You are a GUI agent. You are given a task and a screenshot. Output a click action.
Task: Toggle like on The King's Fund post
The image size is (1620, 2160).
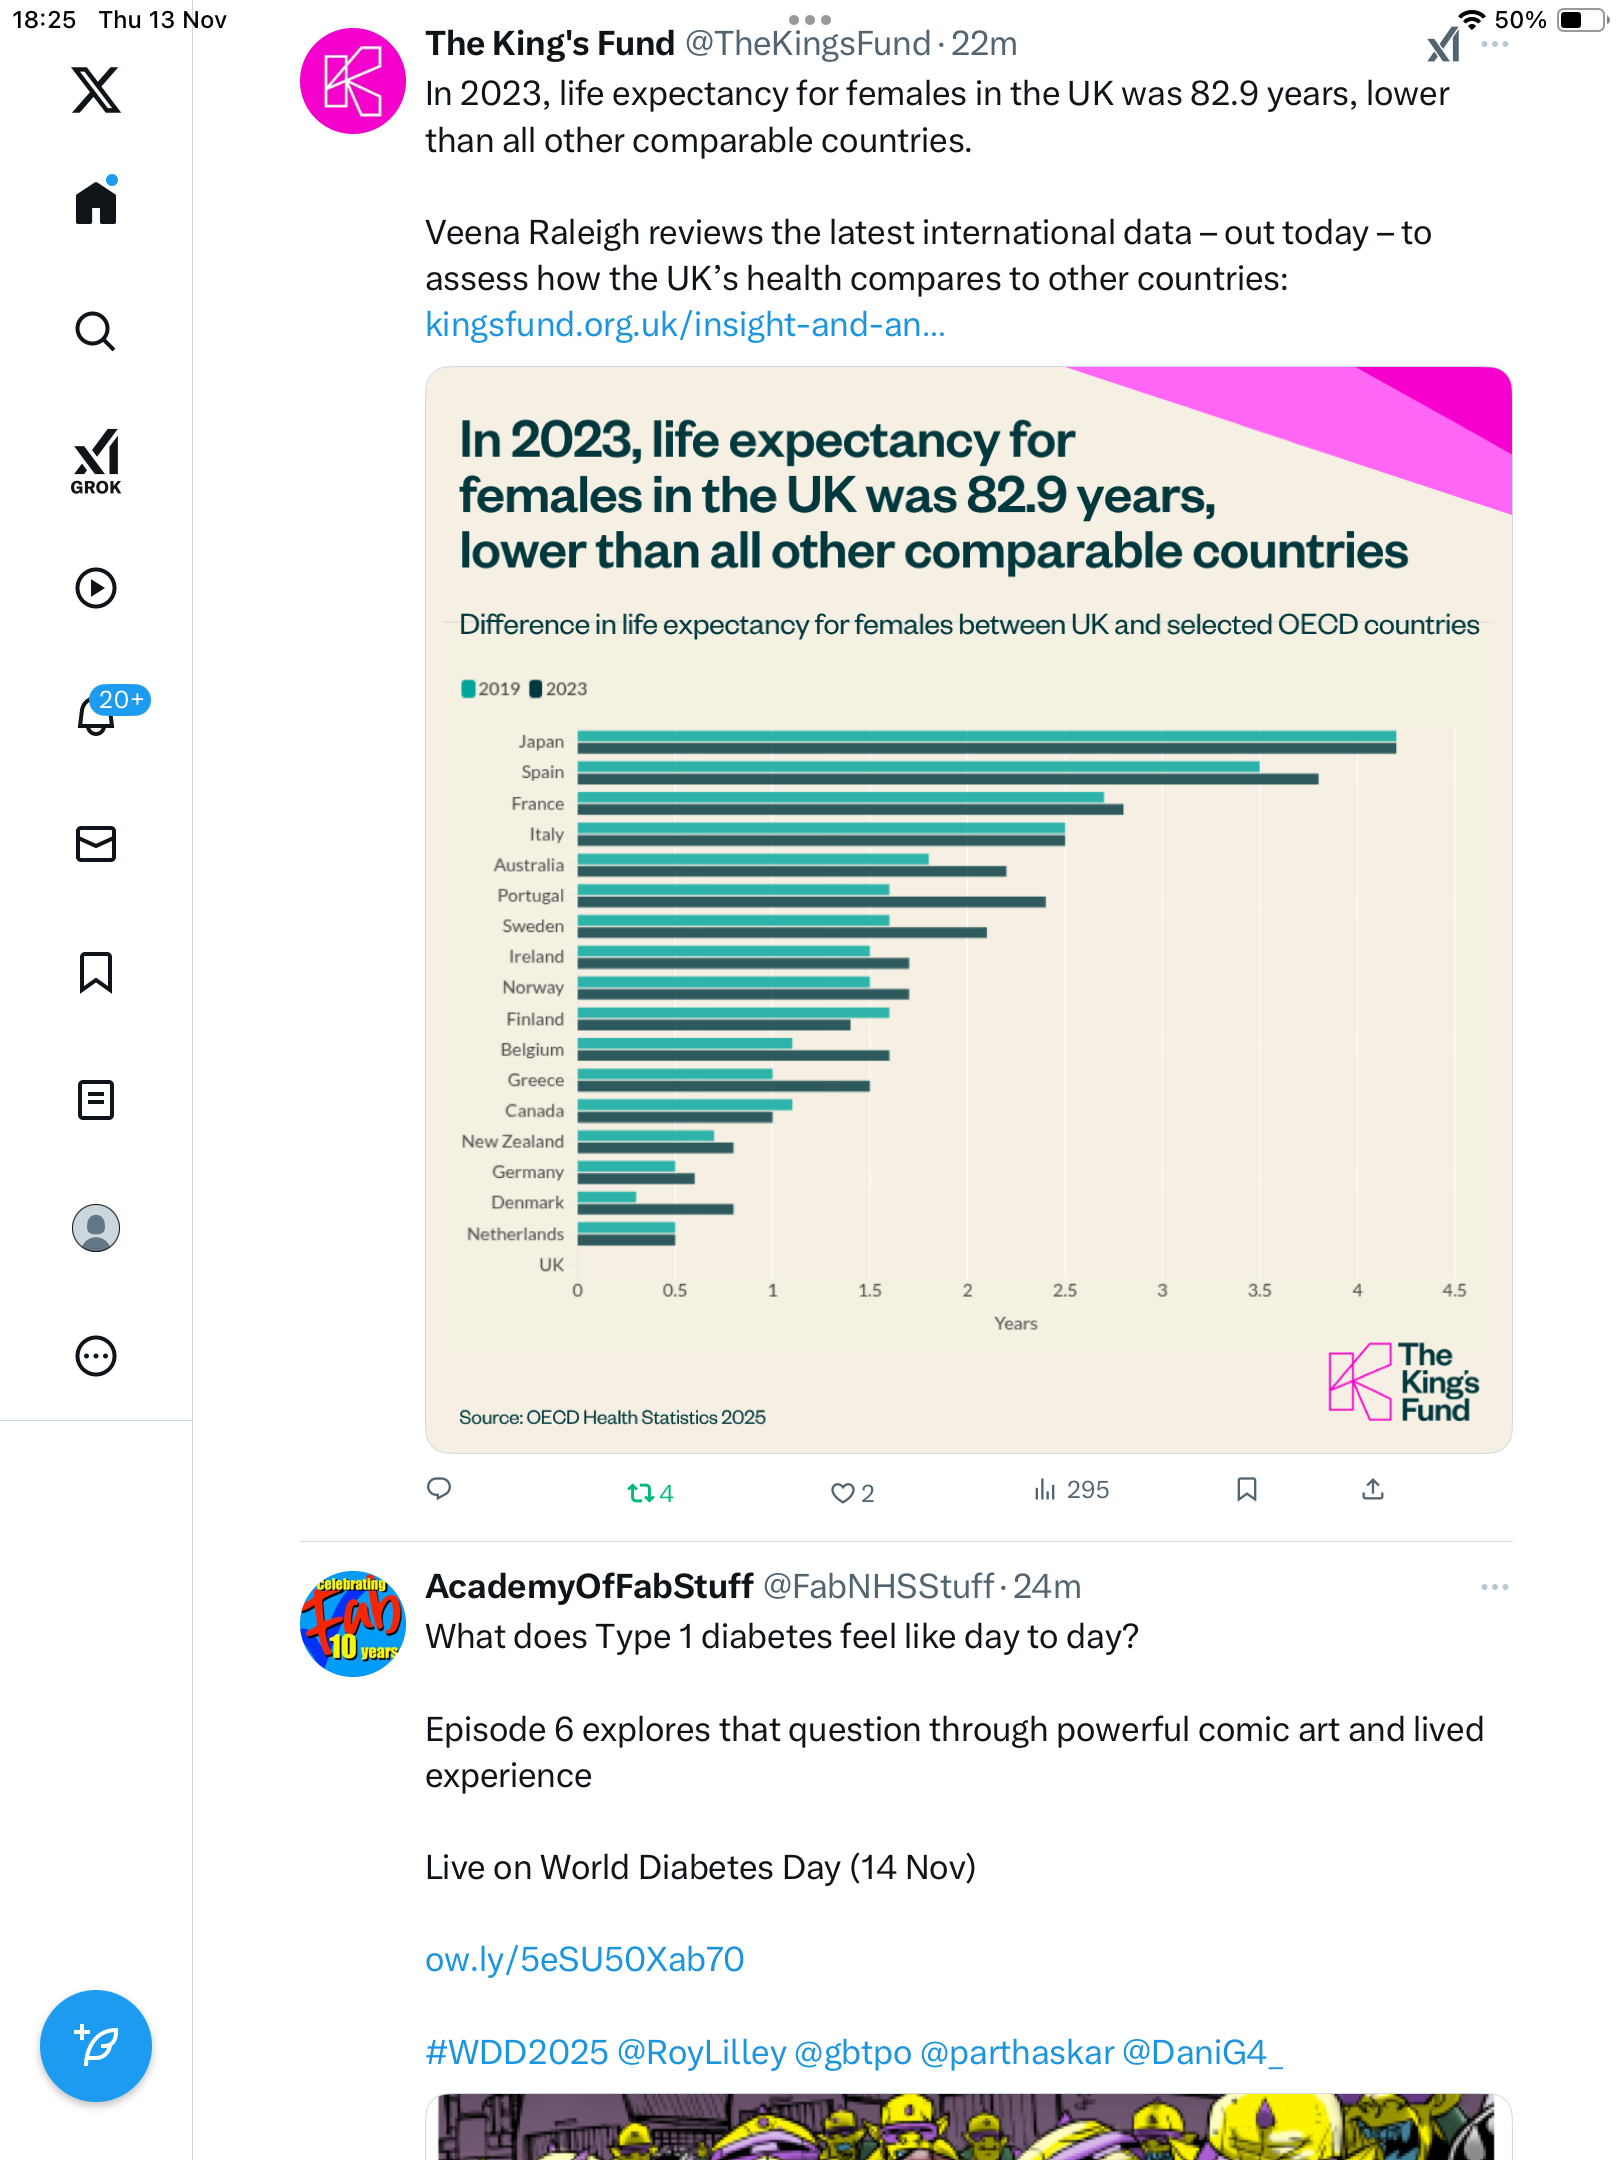843,1493
